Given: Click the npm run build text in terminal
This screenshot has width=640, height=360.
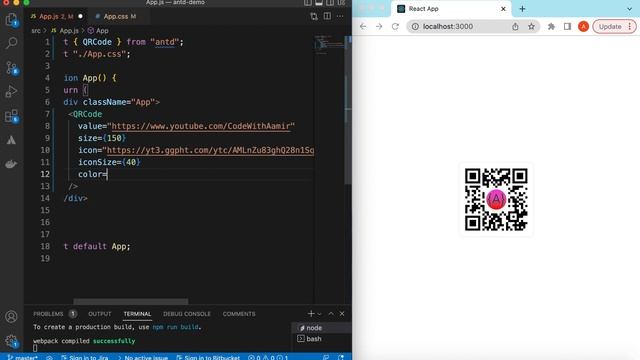Looking at the screenshot, I should (x=176, y=327).
